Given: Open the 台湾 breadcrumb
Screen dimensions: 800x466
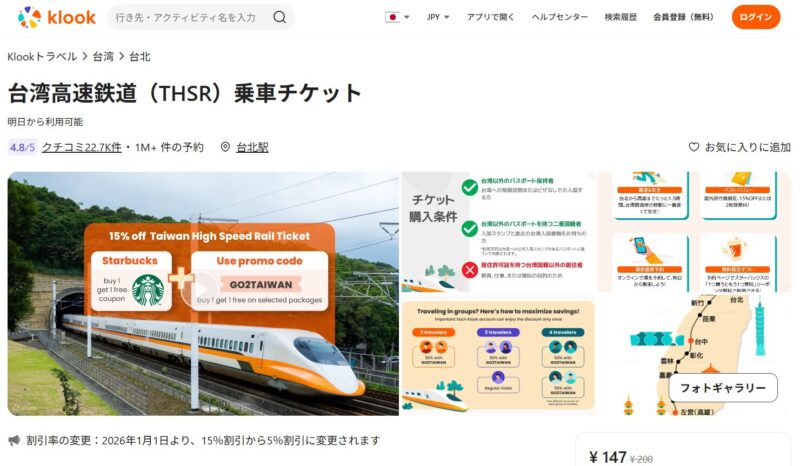Looking at the screenshot, I should (103, 57).
